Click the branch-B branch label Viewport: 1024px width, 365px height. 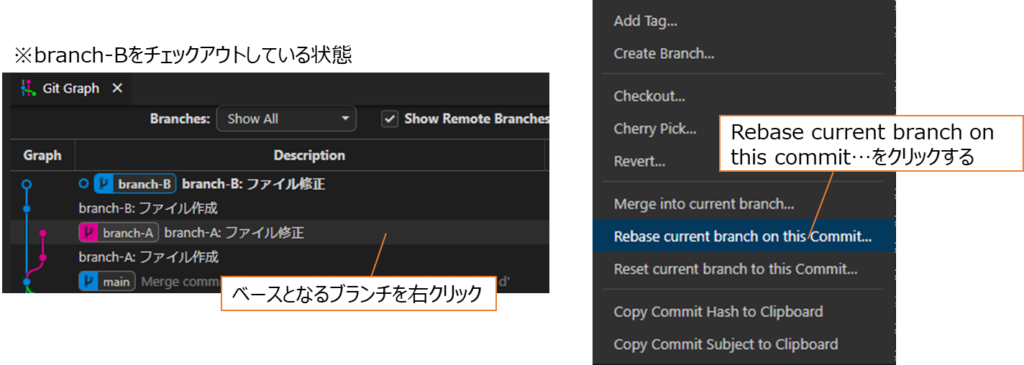(135, 184)
